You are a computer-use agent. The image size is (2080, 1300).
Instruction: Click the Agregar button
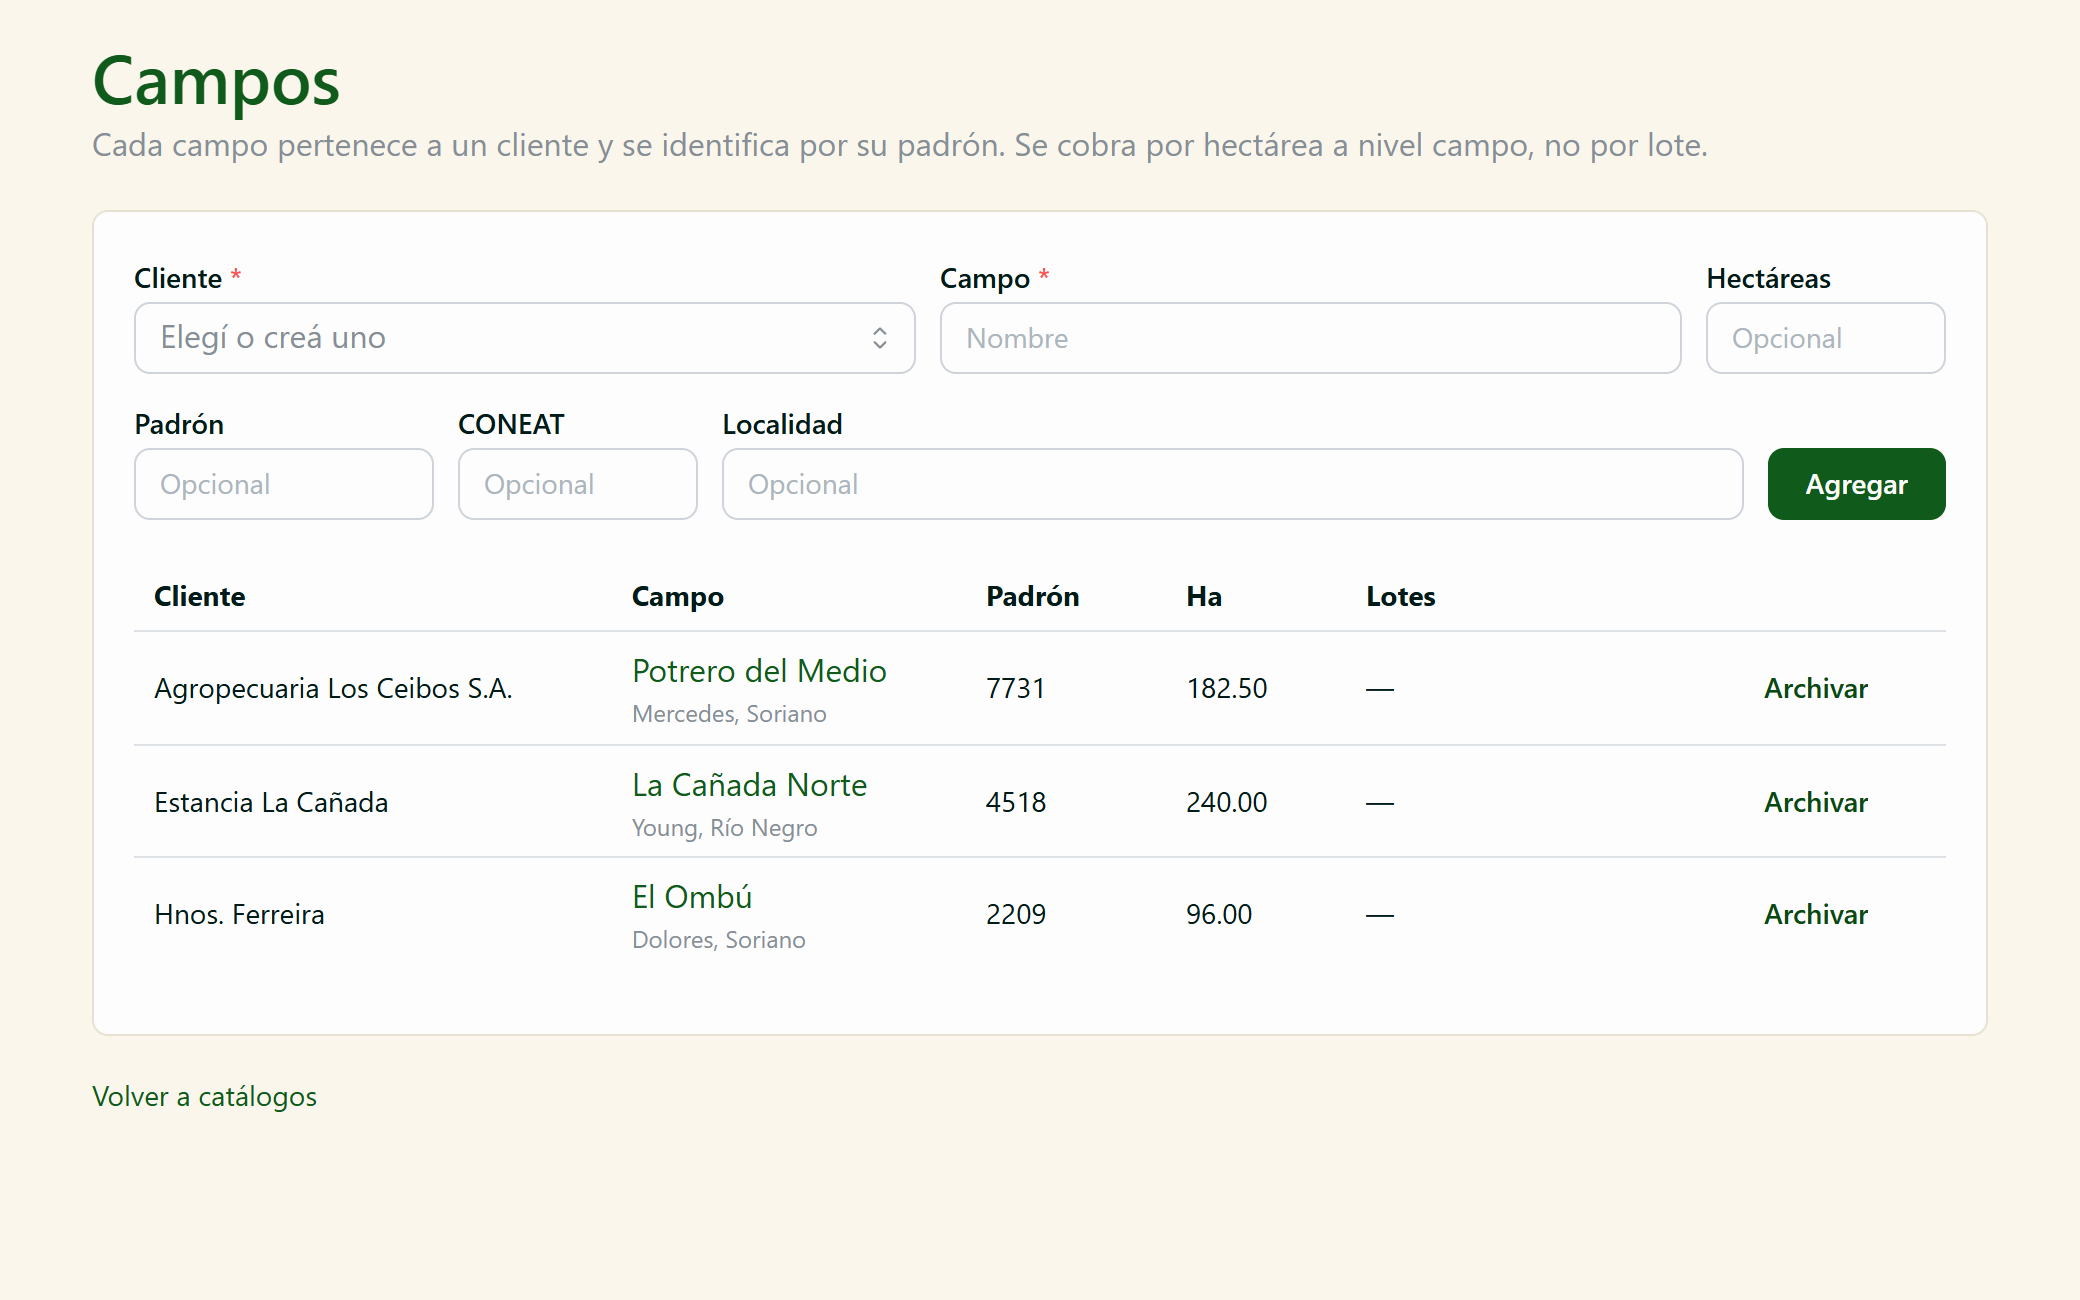click(x=1856, y=484)
